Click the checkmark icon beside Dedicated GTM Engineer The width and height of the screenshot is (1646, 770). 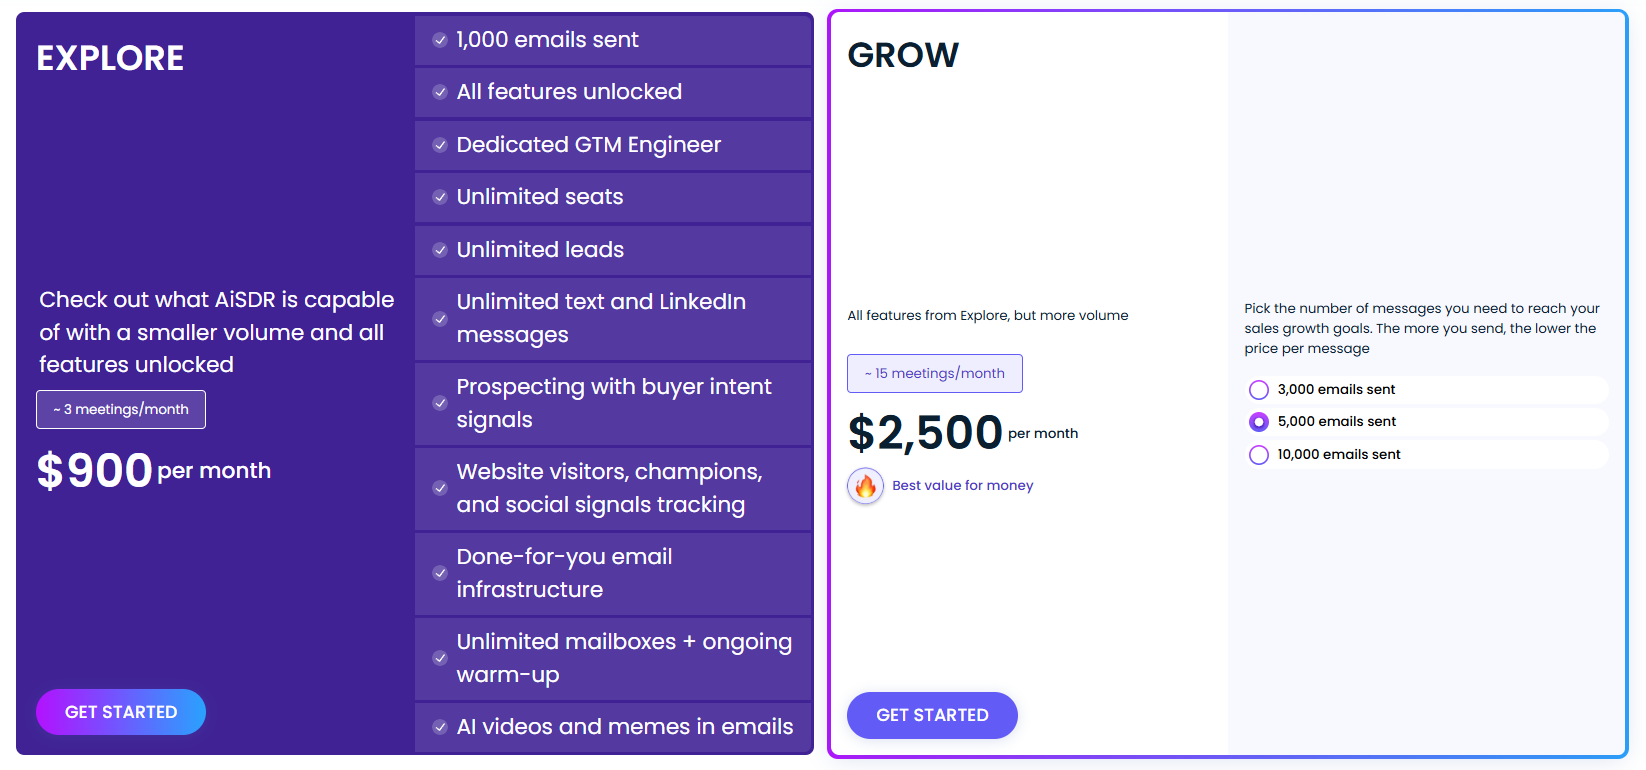439,145
